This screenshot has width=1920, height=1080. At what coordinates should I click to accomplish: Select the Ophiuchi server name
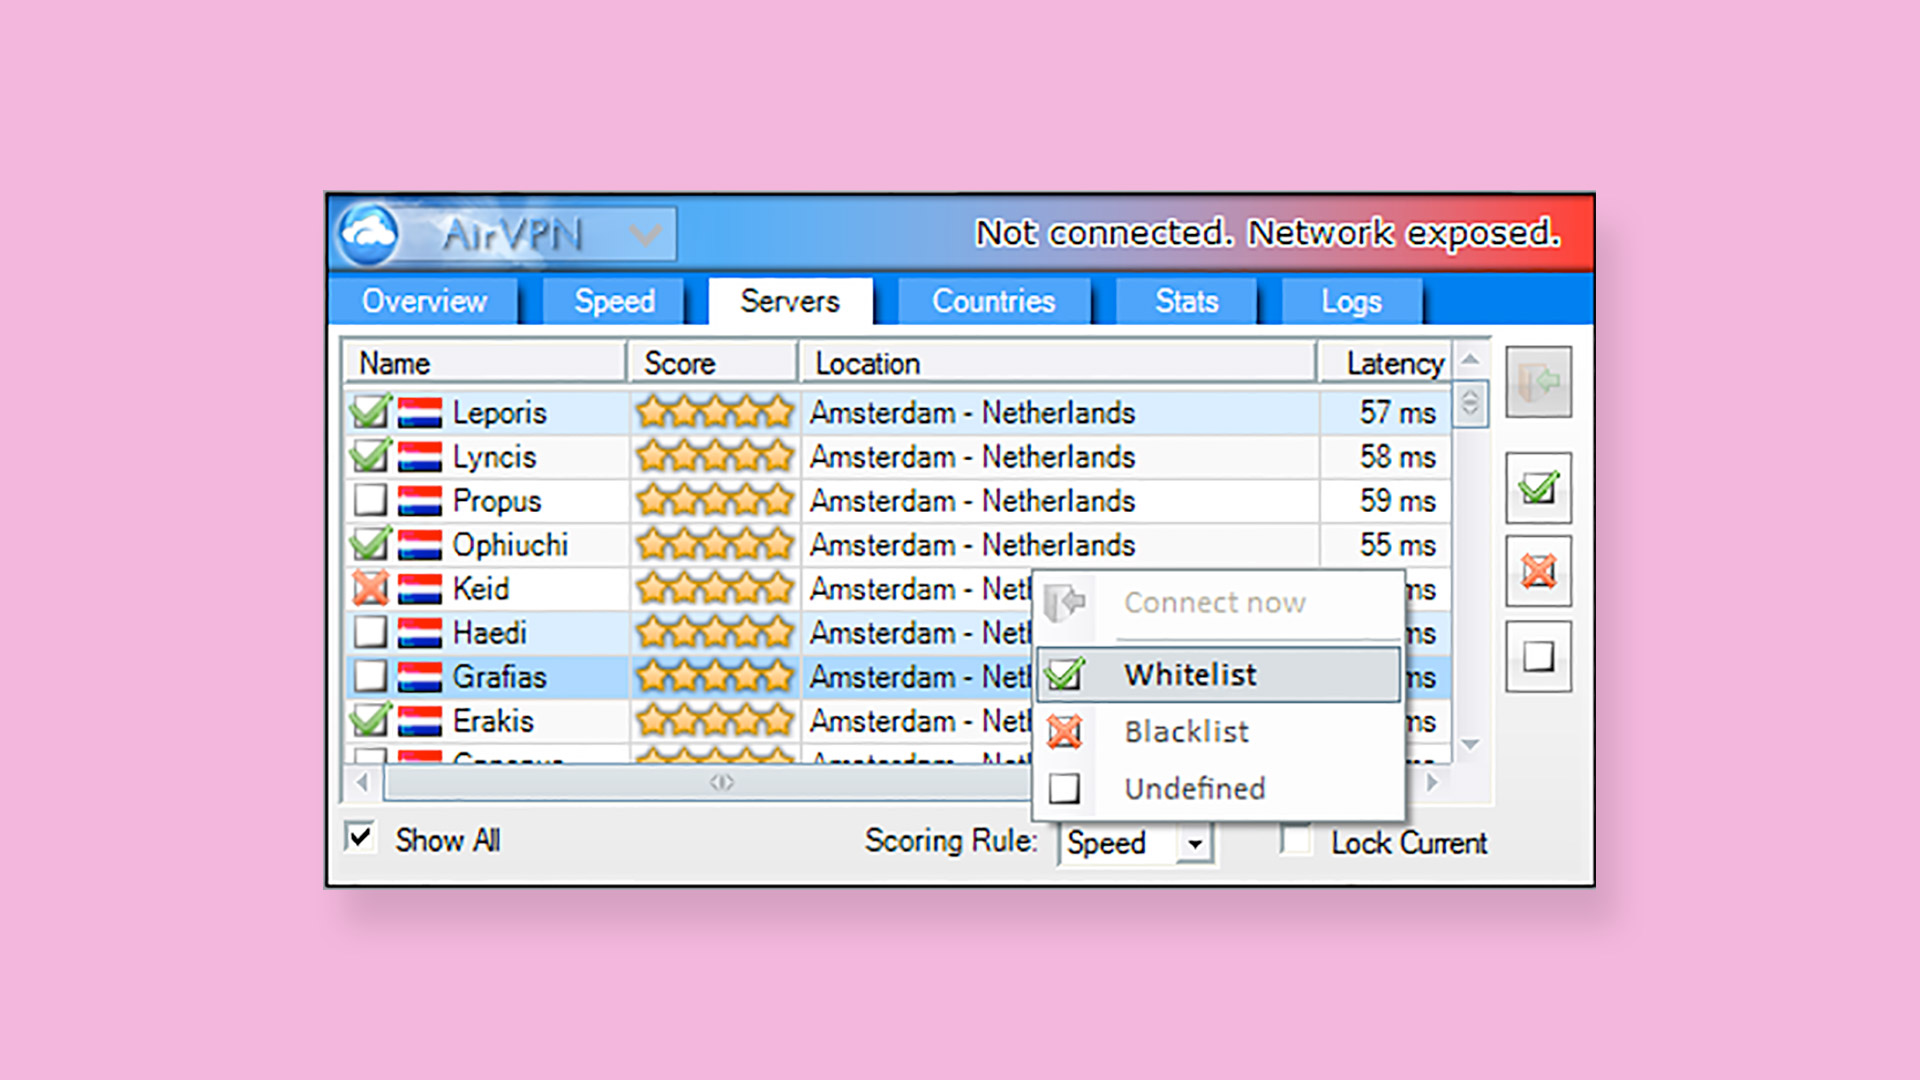point(510,544)
